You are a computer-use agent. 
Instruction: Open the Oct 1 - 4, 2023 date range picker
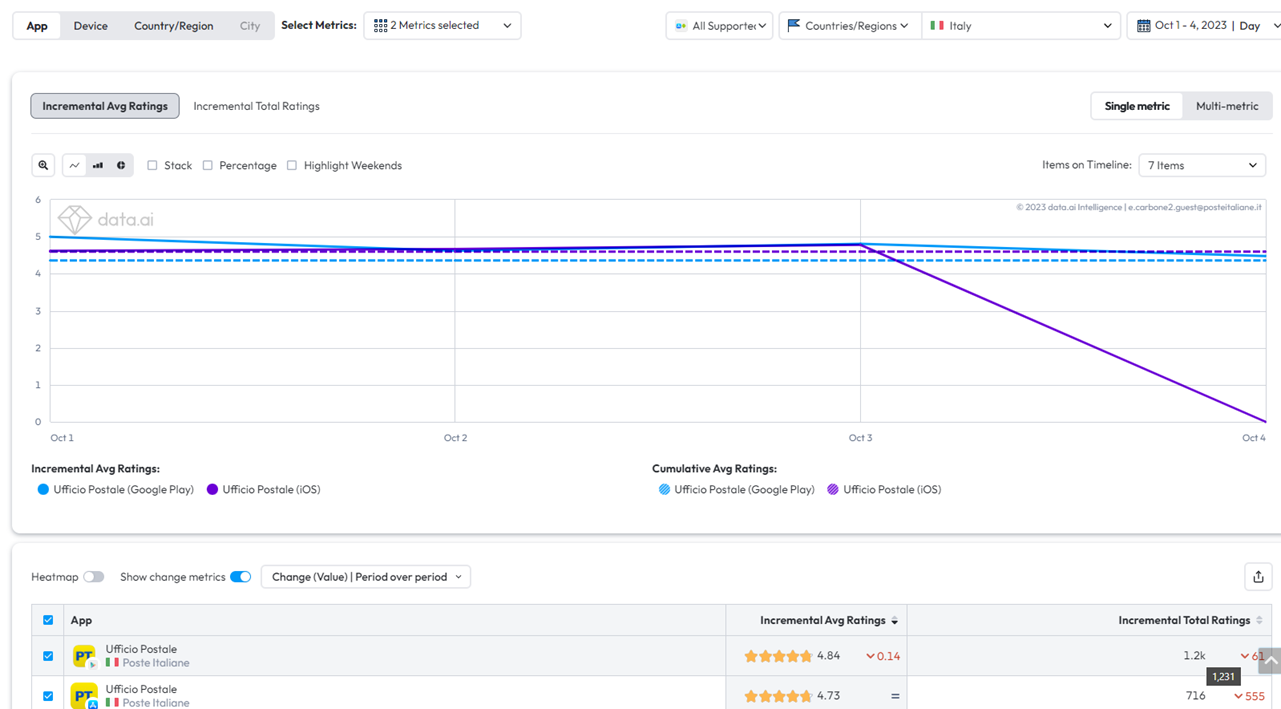[1204, 26]
